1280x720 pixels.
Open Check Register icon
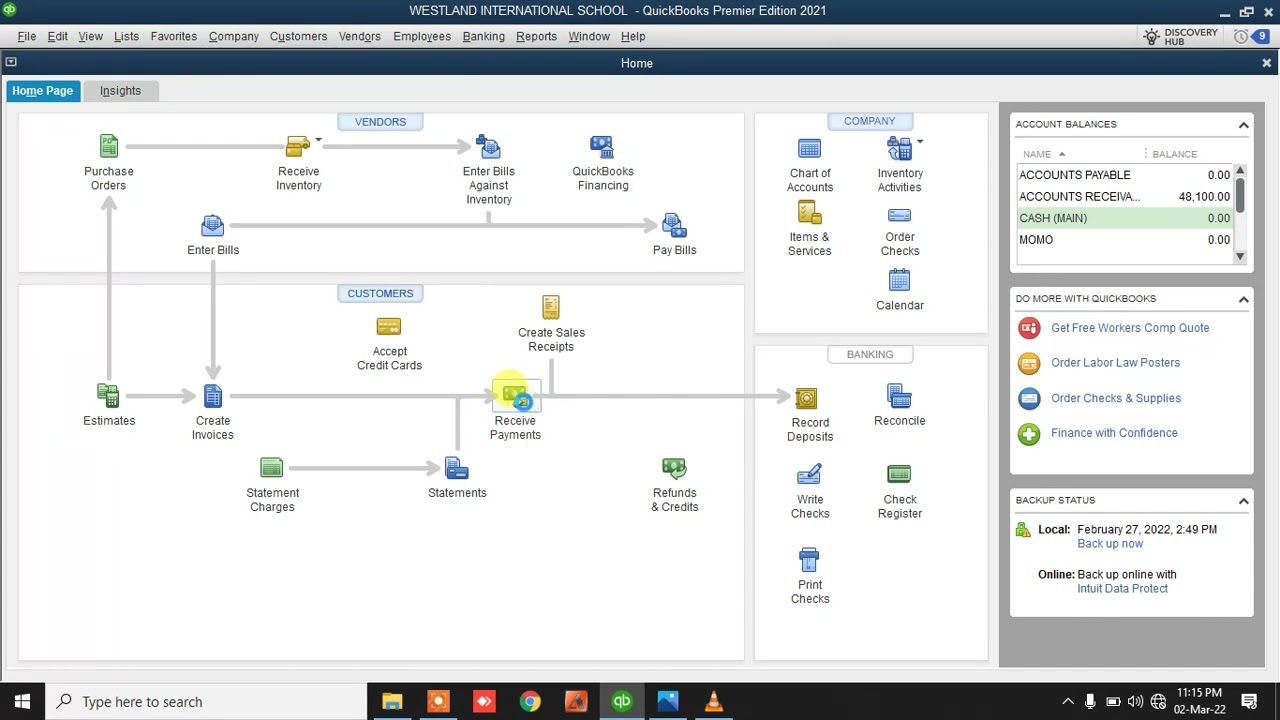(x=899, y=474)
